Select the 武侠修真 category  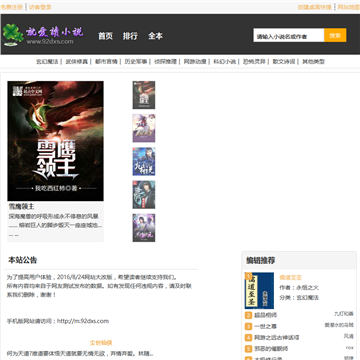tap(77, 61)
